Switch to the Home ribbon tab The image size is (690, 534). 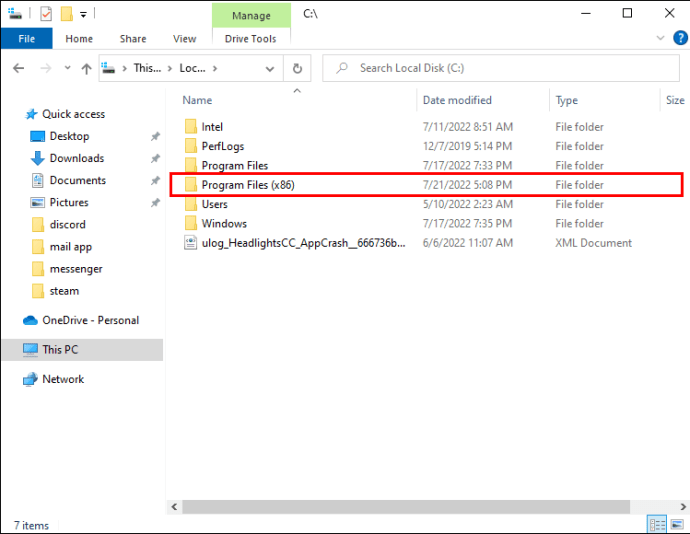(x=79, y=39)
